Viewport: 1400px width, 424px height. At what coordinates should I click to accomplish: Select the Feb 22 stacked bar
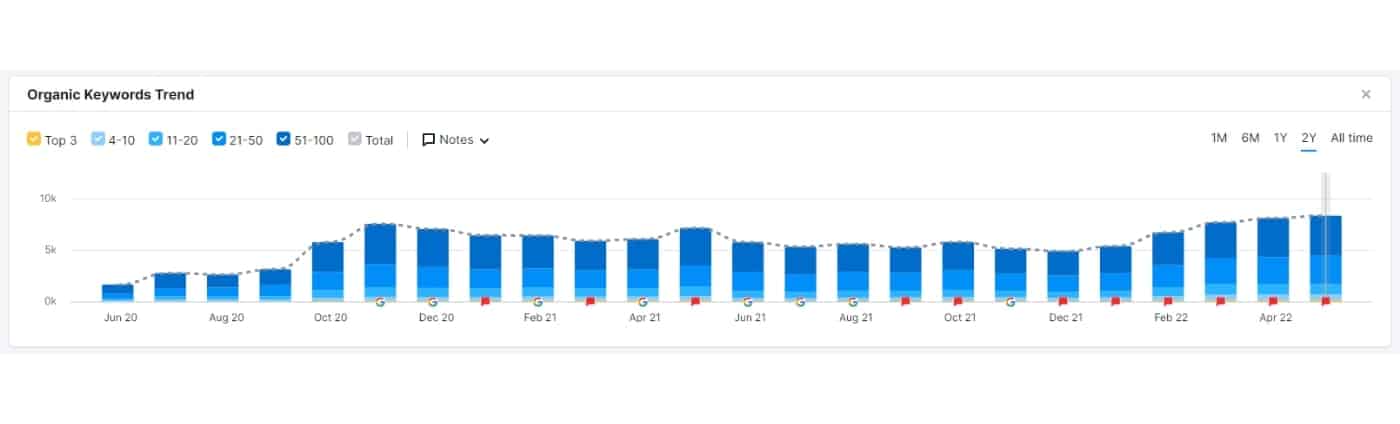[x=1168, y=267]
